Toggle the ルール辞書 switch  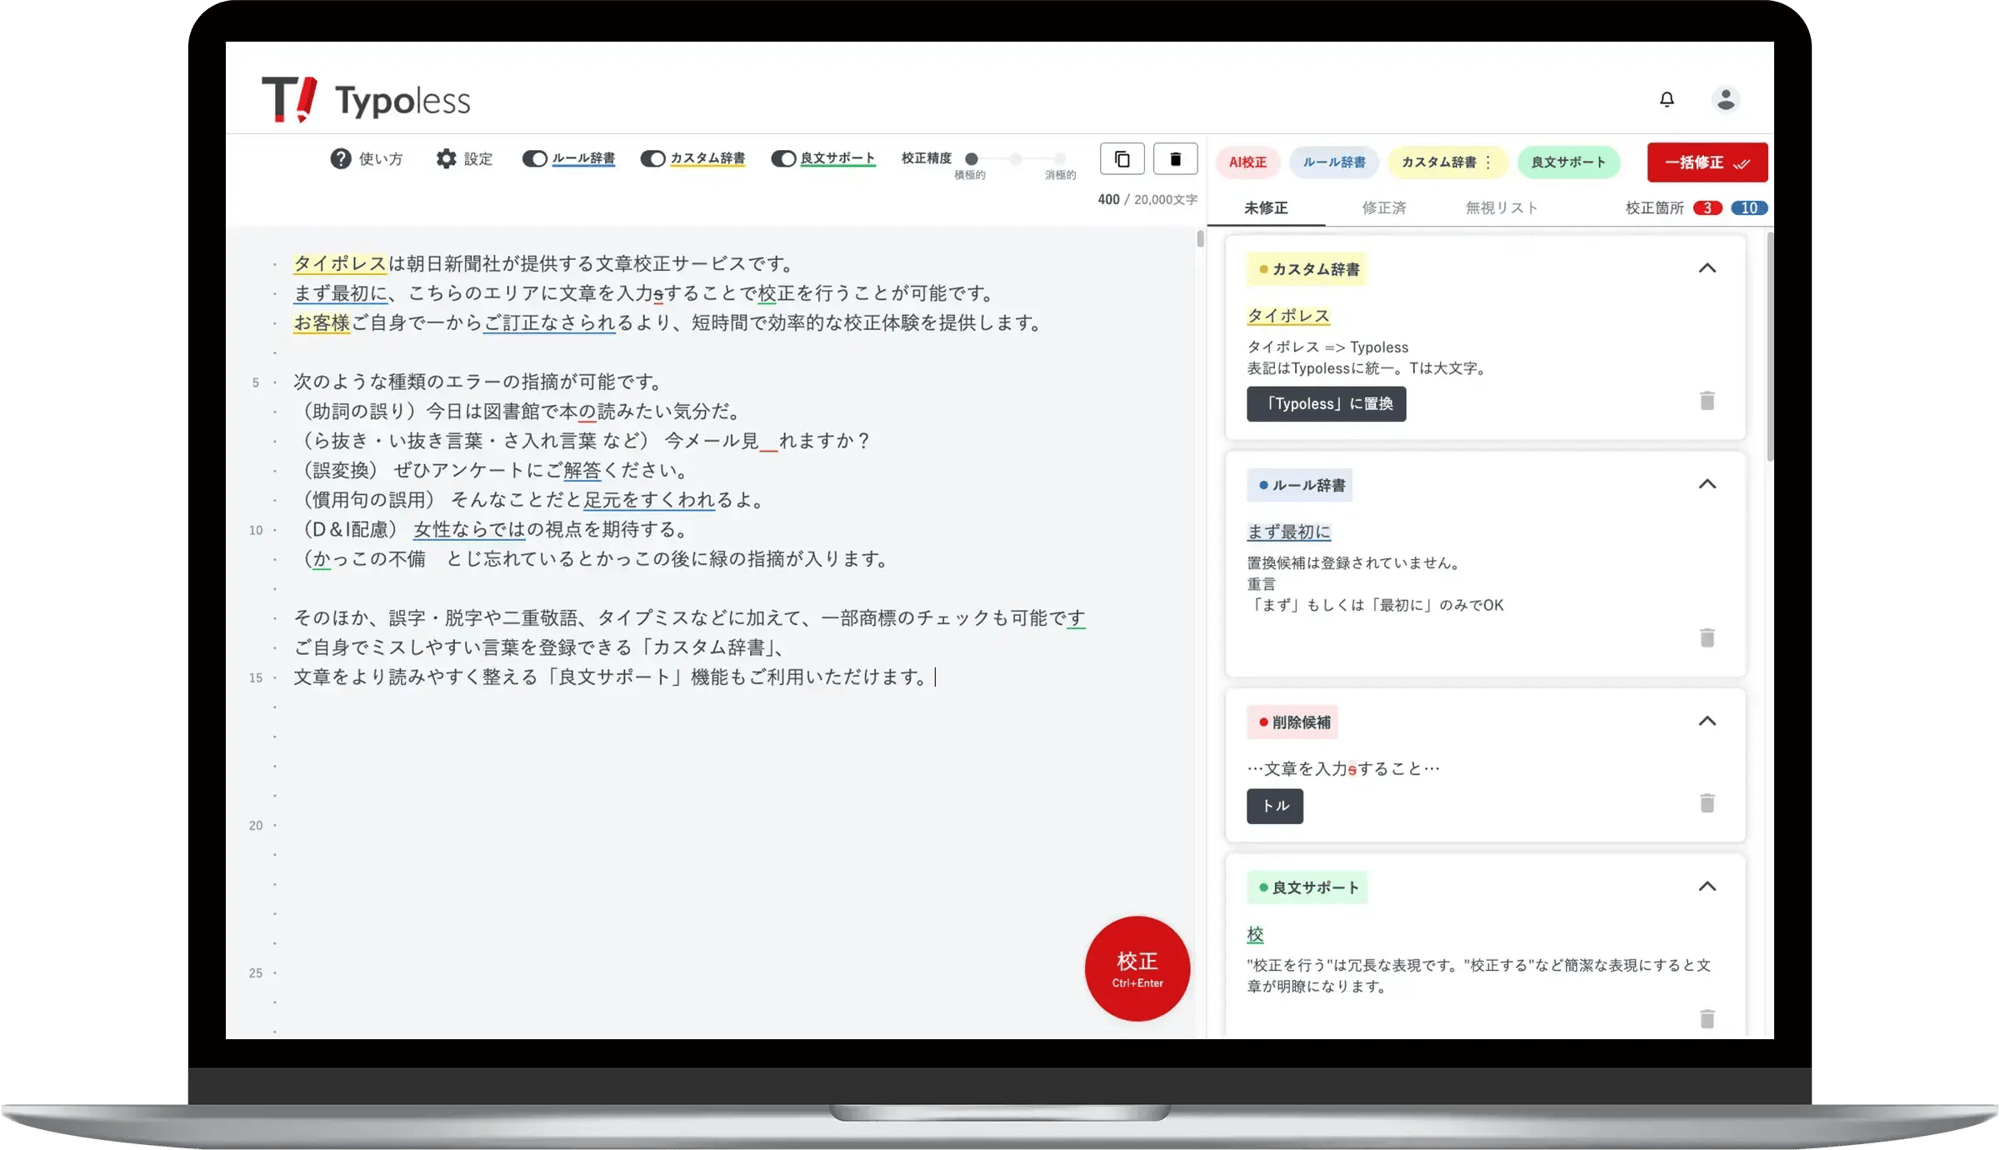535,159
